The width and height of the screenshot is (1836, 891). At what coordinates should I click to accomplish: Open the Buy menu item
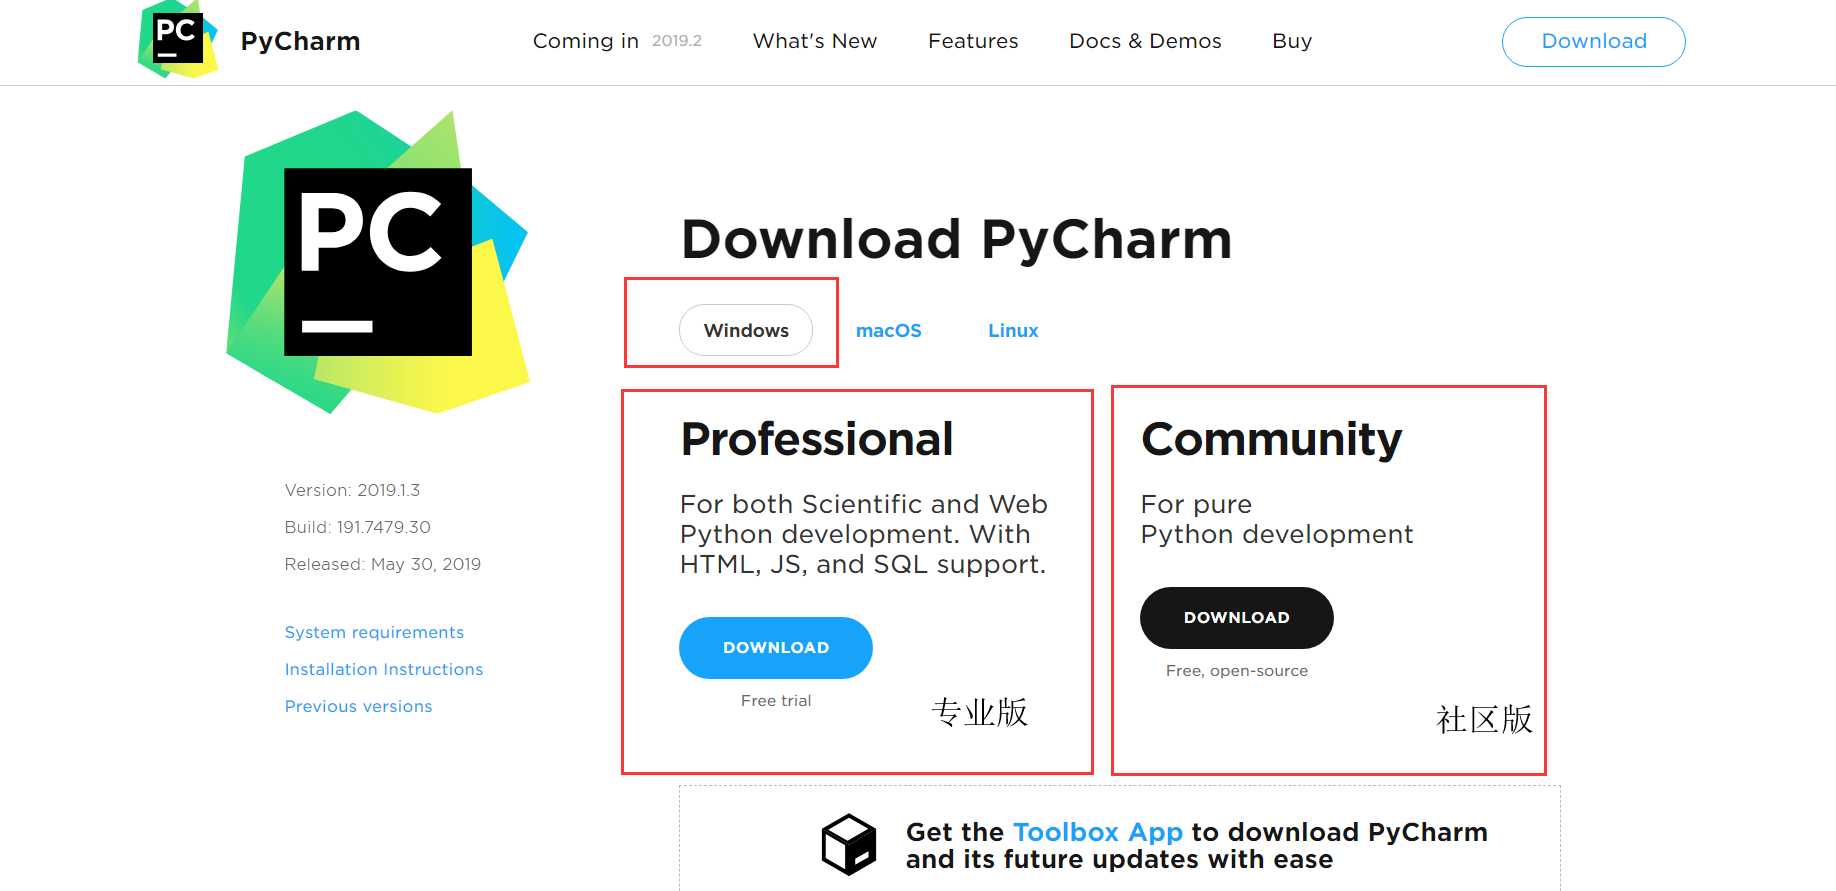pyautogui.click(x=1292, y=41)
